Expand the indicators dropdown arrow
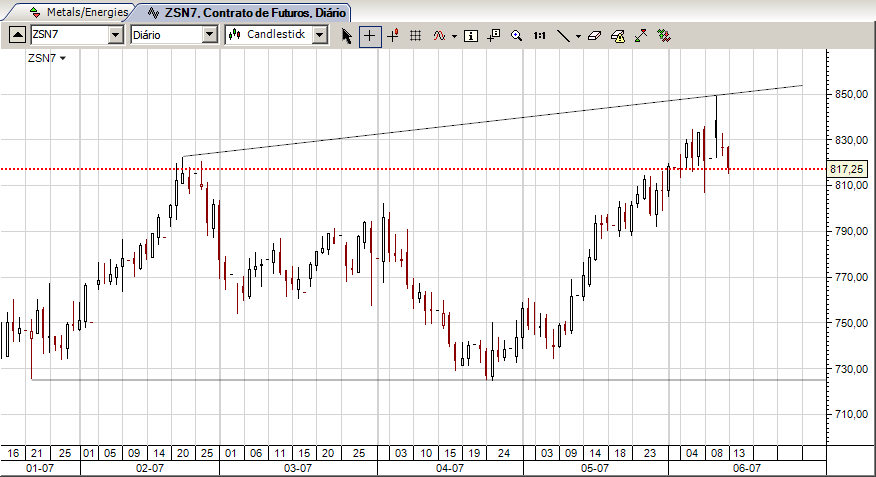Image resolution: width=876 pixels, height=477 pixels. click(x=454, y=36)
